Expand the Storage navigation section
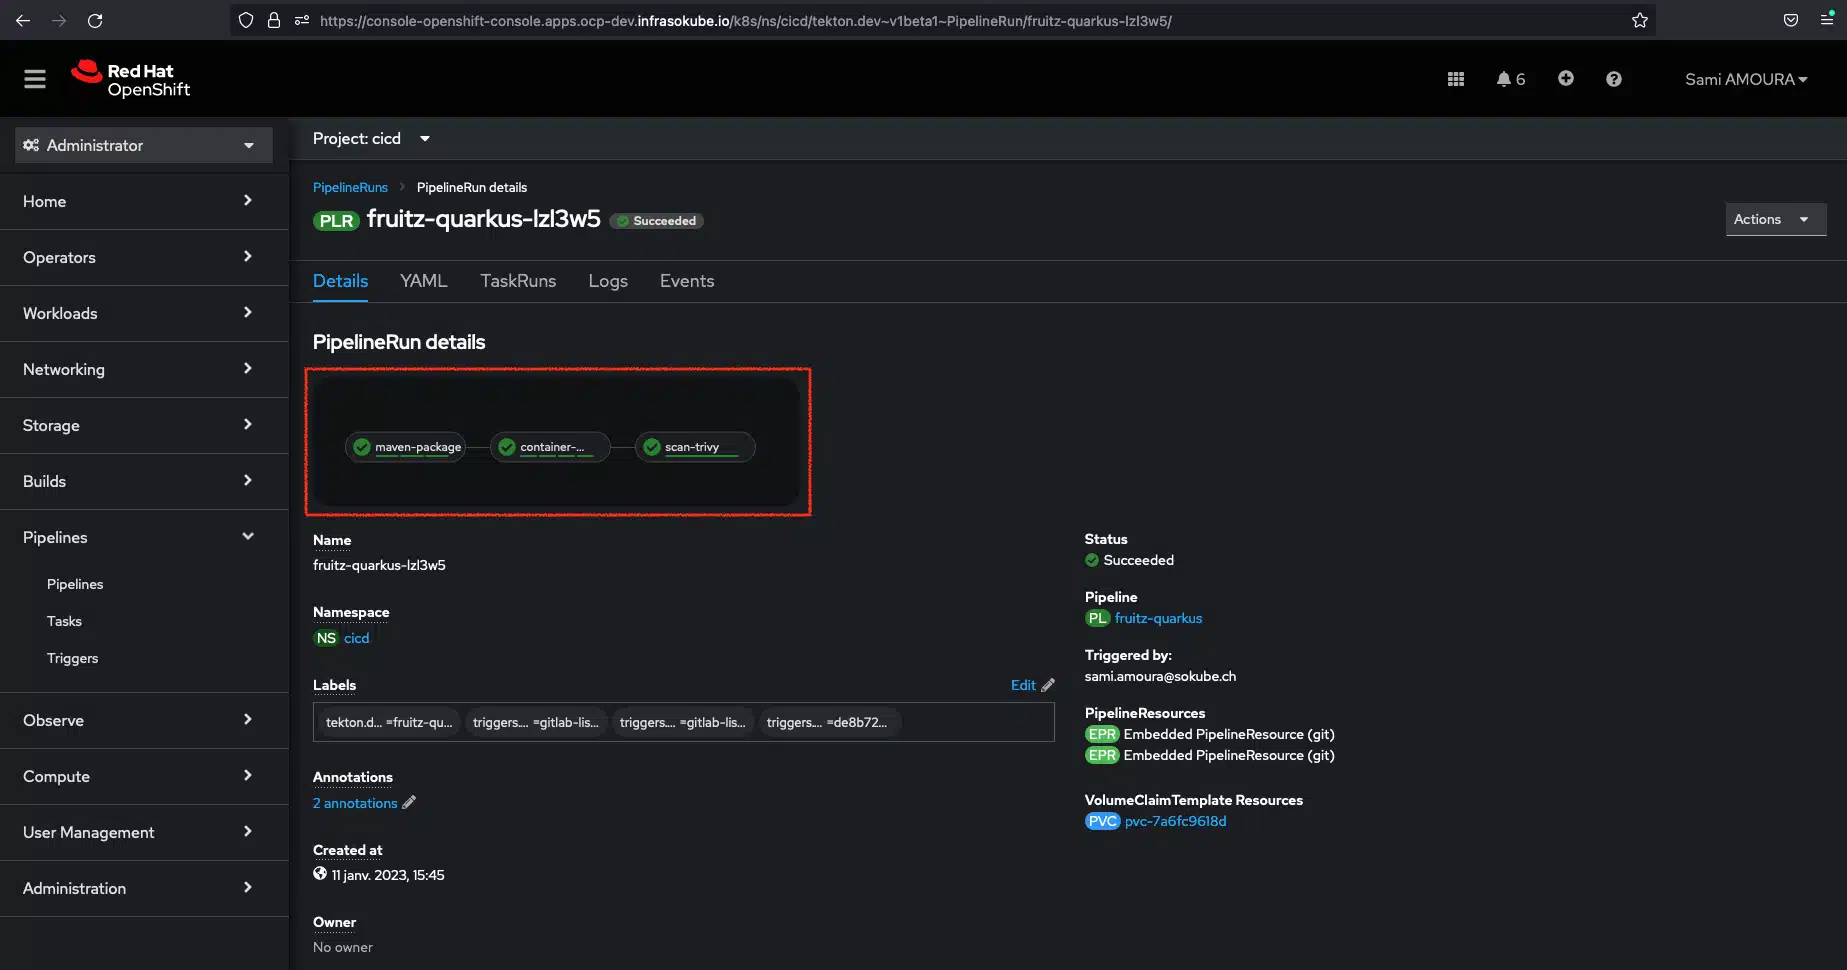This screenshot has width=1847, height=970. pos(144,425)
